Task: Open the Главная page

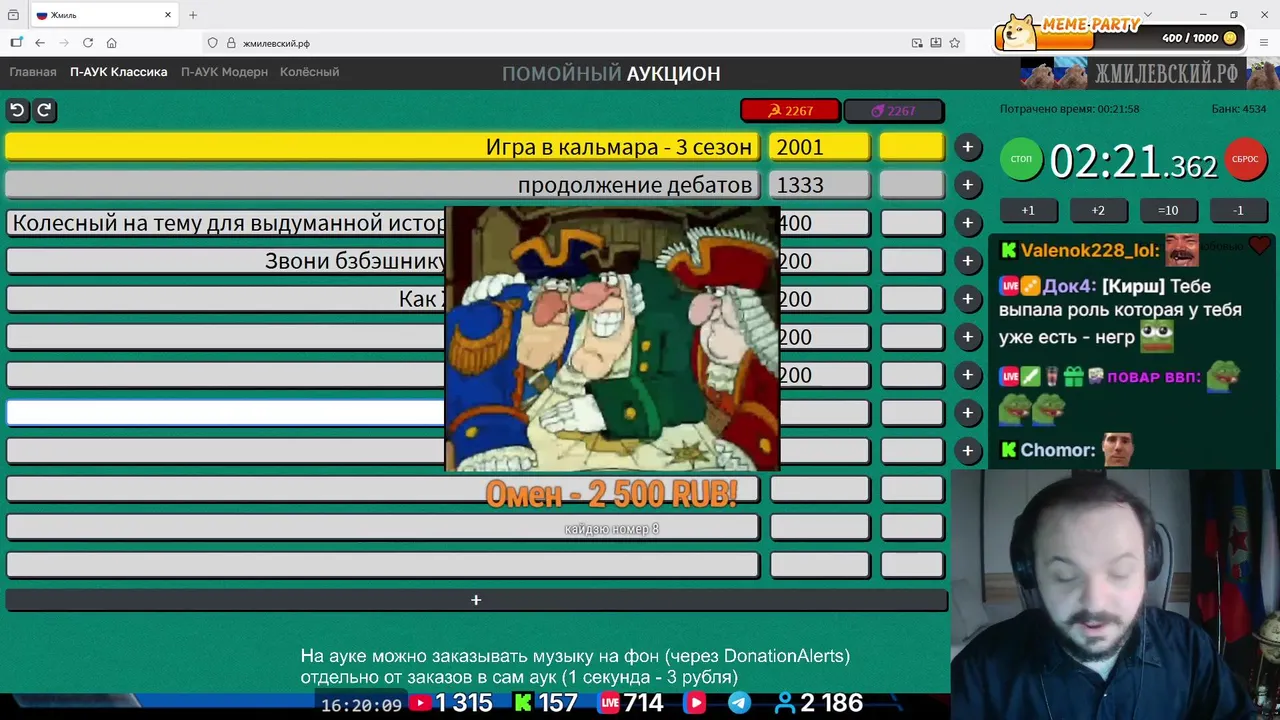Action: (33, 72)
